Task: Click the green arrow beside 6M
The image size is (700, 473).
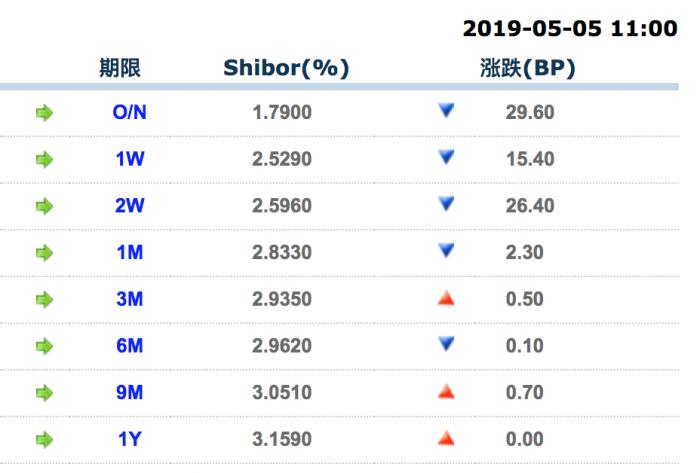Action: pyautogui.click(x=44, y=346)
